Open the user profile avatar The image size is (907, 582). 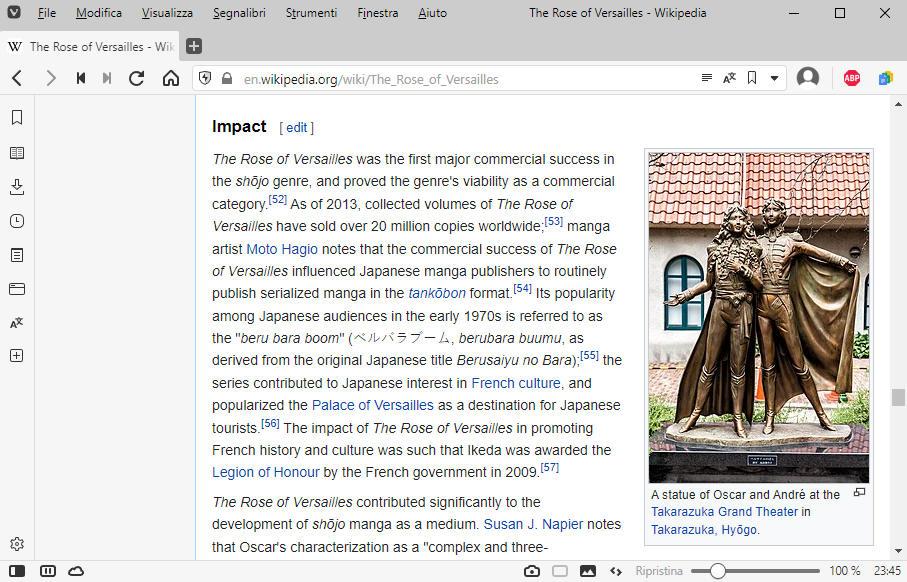click(x=808, y=78)
